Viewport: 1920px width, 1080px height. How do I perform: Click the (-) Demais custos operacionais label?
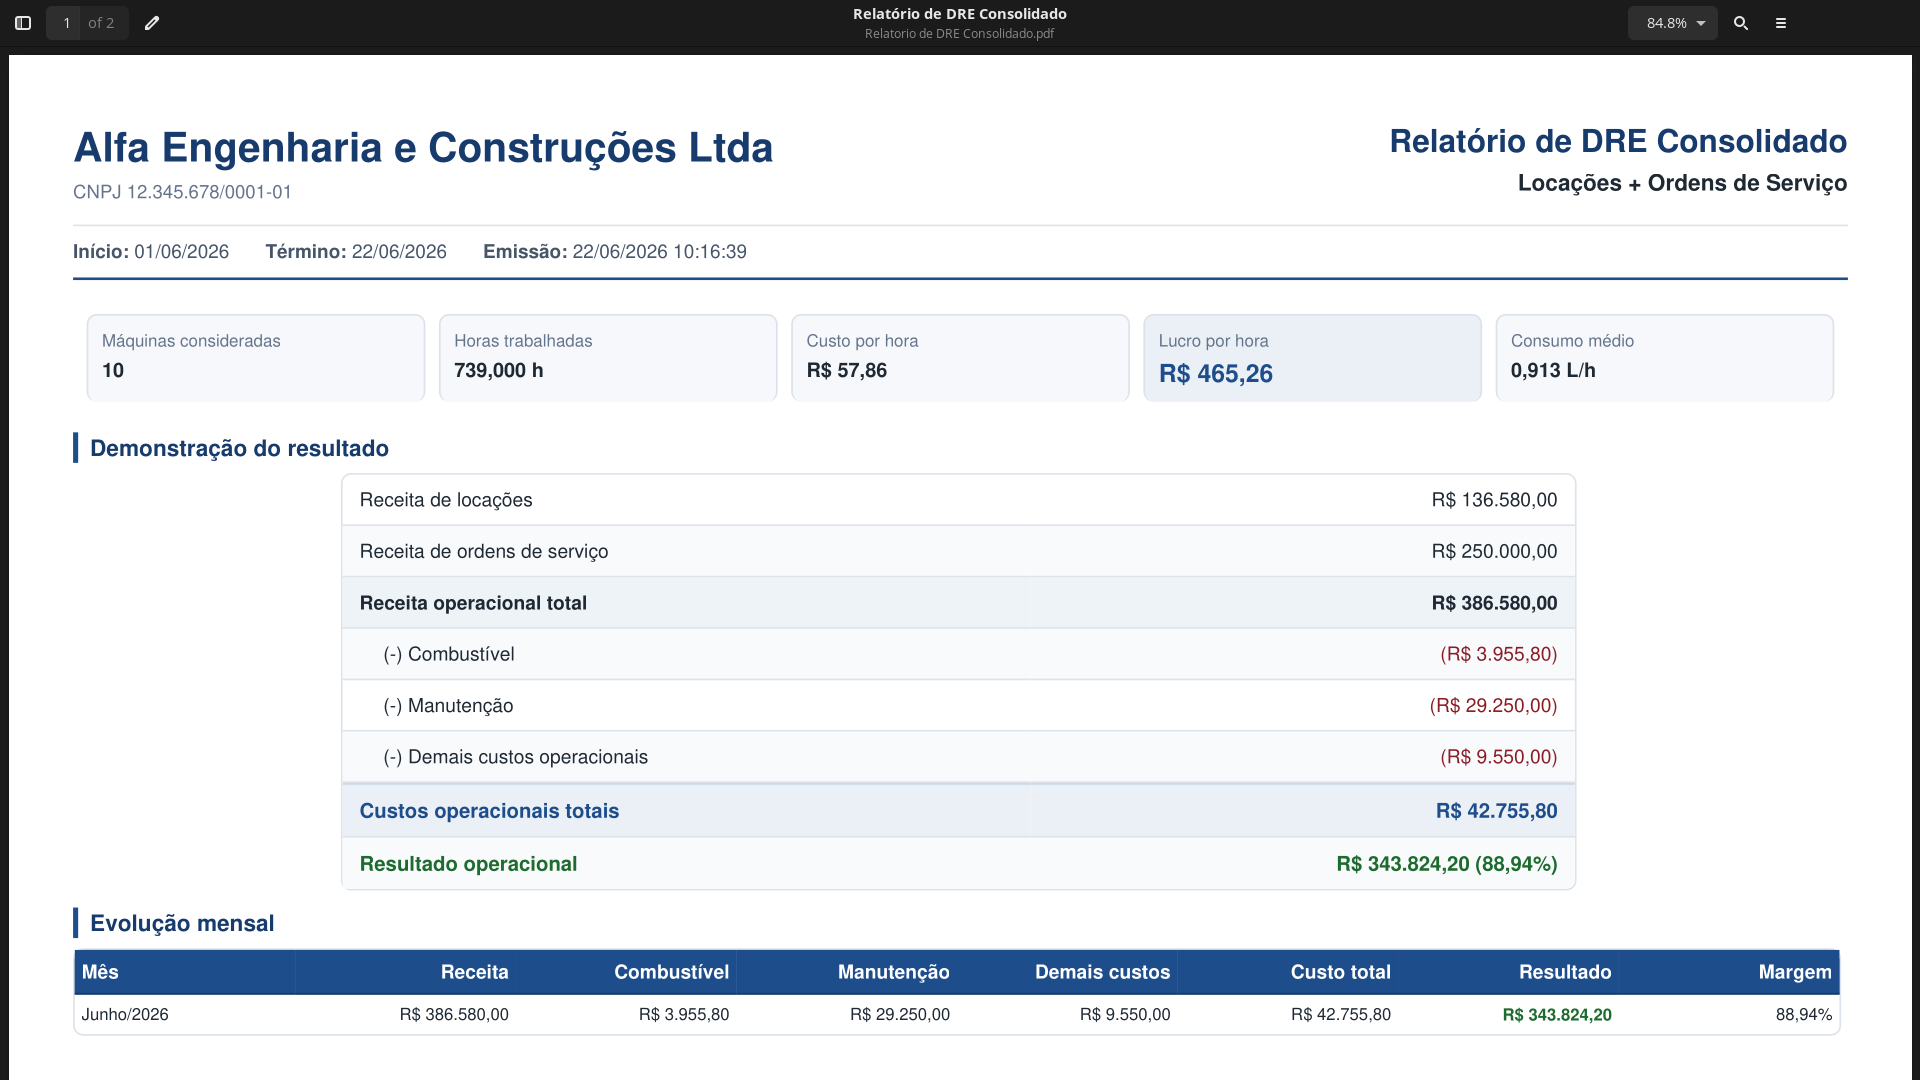(x=516, y=758)
